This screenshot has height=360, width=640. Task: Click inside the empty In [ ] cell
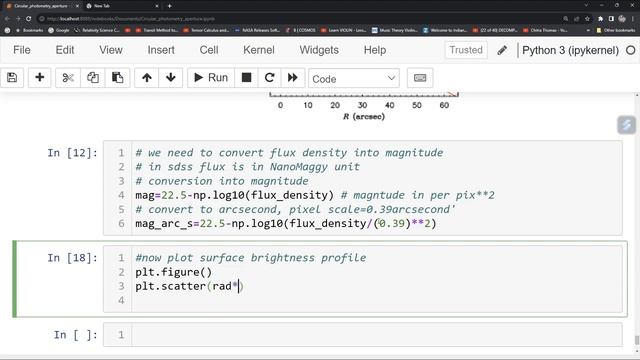pos(377,335)
